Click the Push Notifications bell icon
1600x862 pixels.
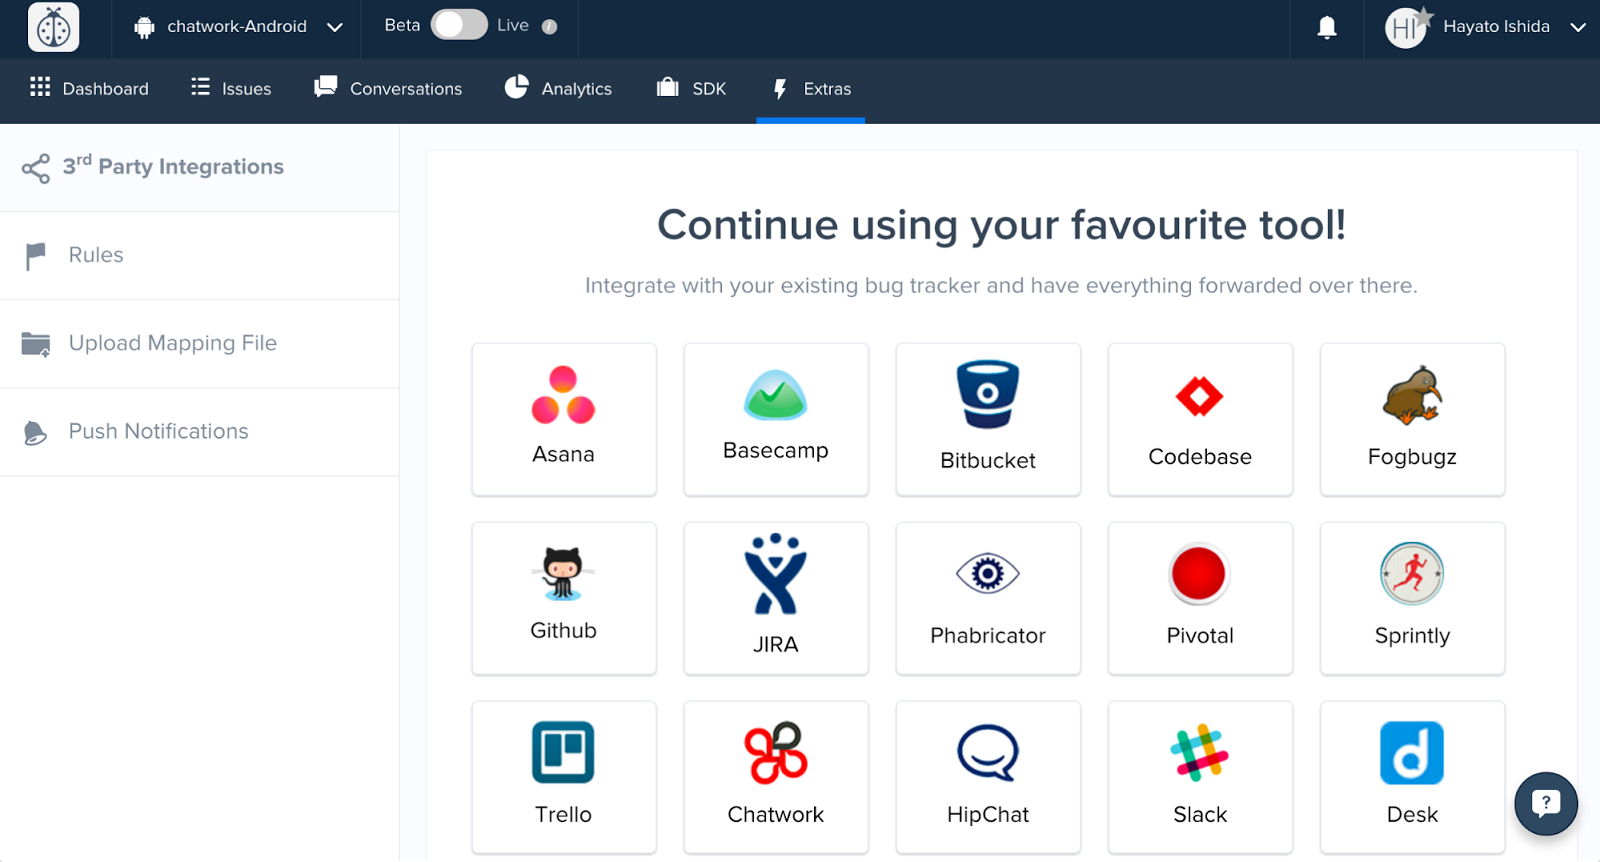(x=35, y=433)
